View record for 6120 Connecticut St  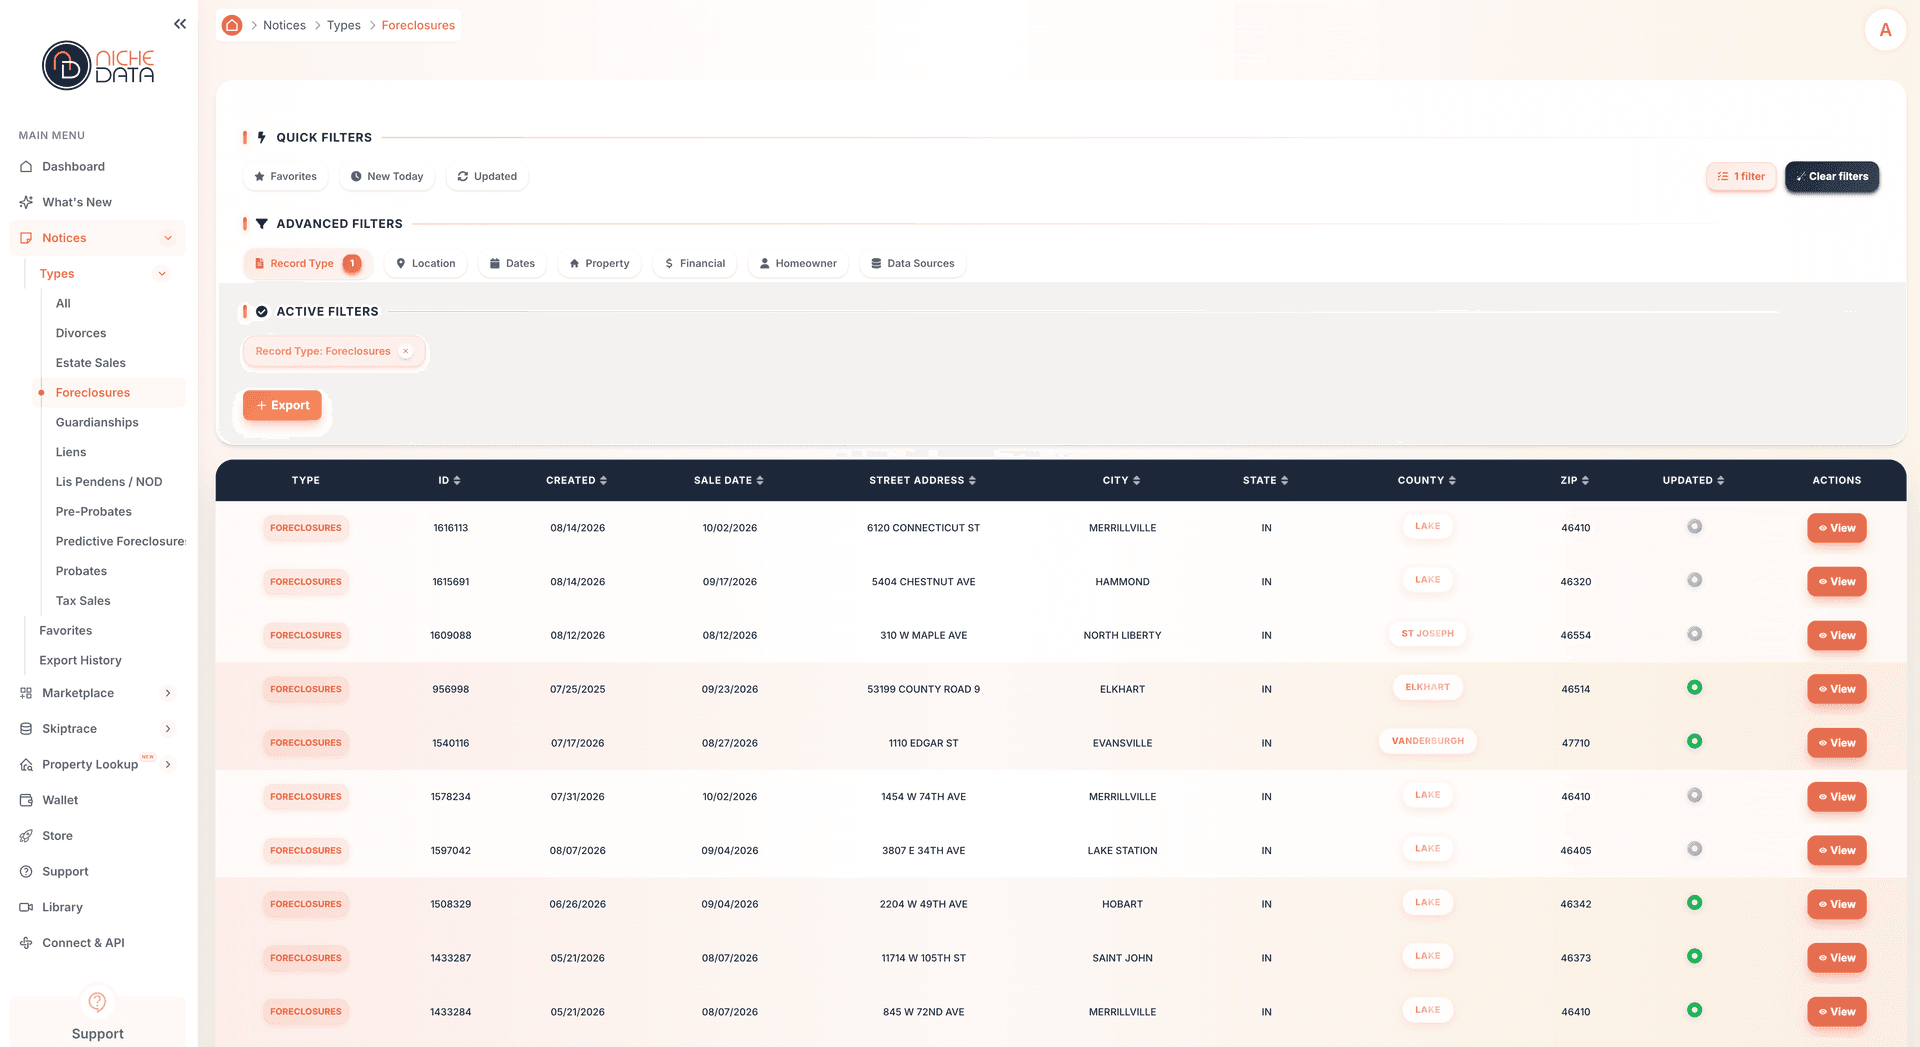1836,528
